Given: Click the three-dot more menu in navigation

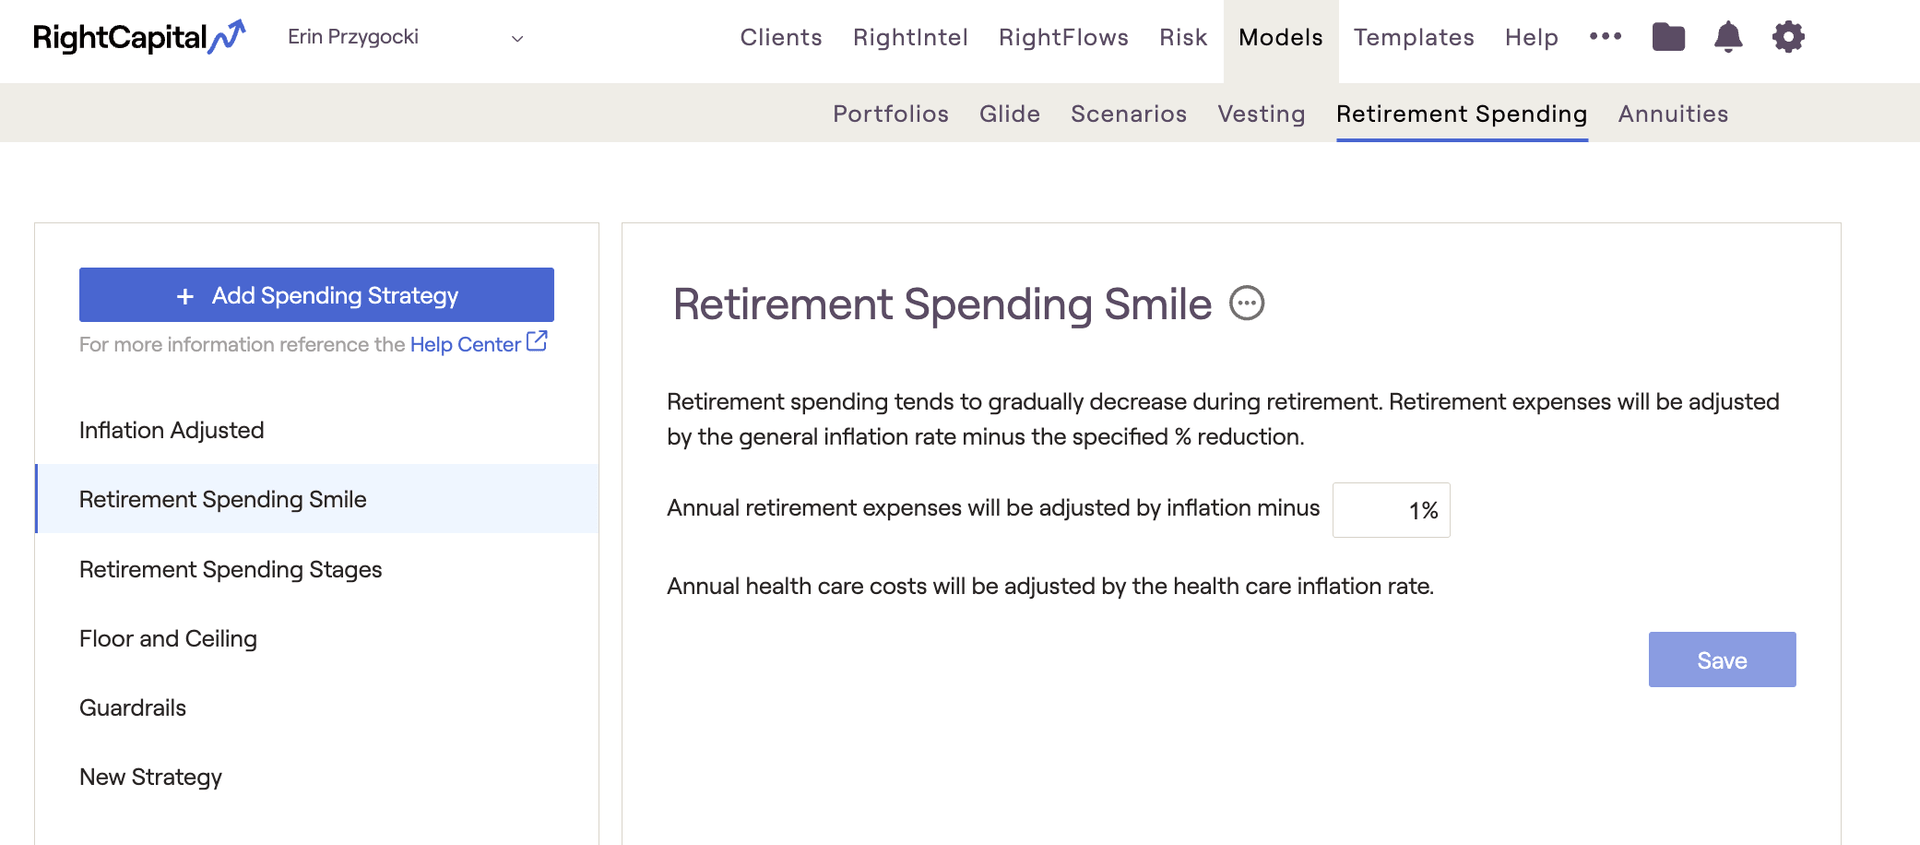Looking at the screenshot, I should (x=1605, y=36).
